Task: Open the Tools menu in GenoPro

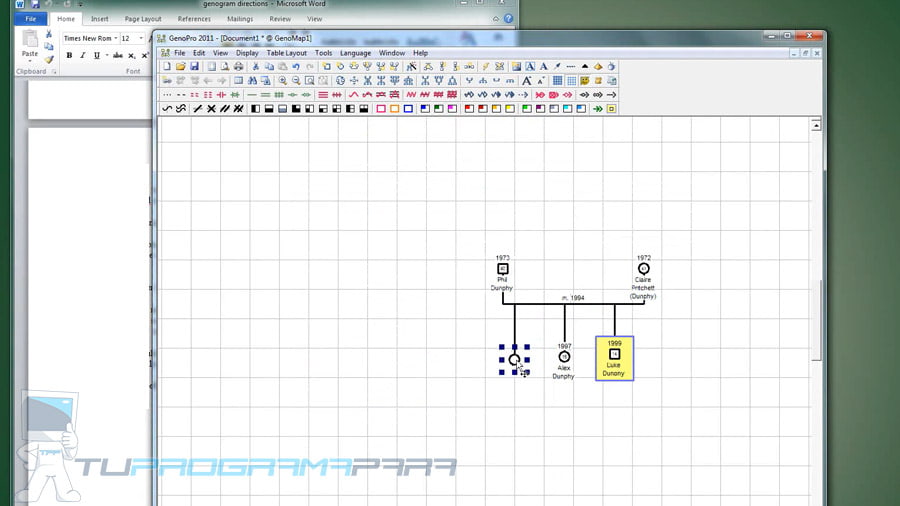Action: click(323, 53)
